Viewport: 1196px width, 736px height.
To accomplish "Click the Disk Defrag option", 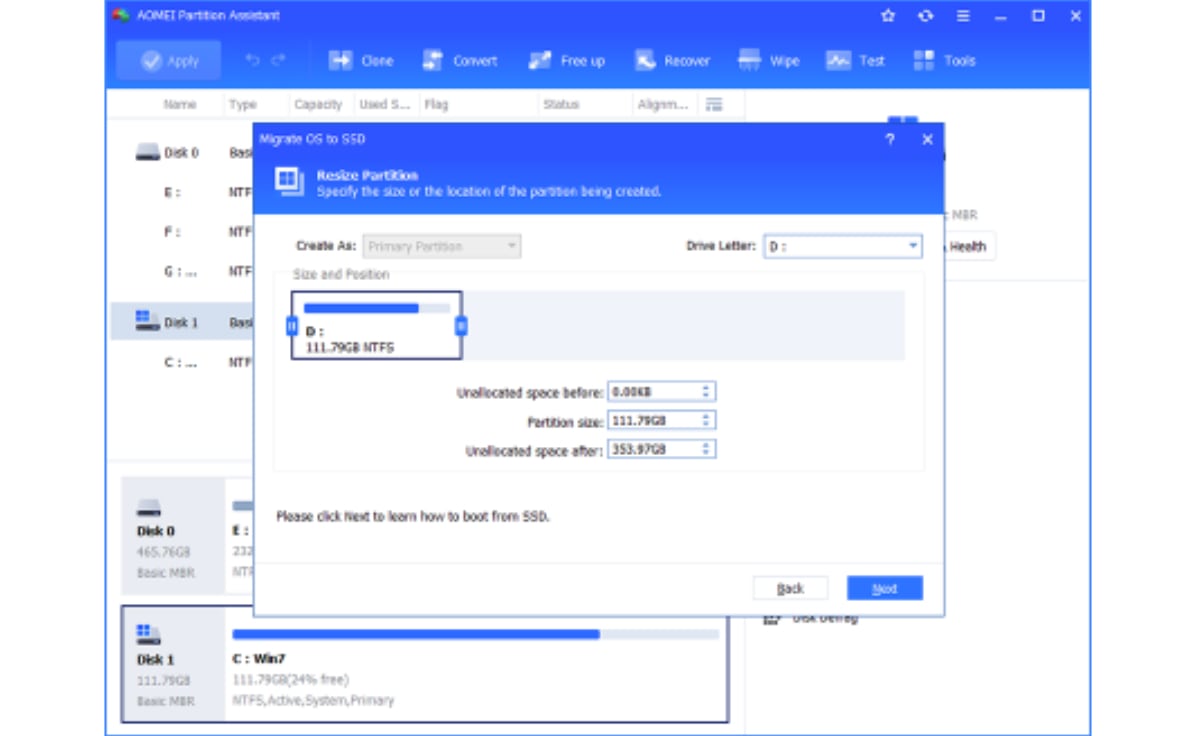I will 811,619.
